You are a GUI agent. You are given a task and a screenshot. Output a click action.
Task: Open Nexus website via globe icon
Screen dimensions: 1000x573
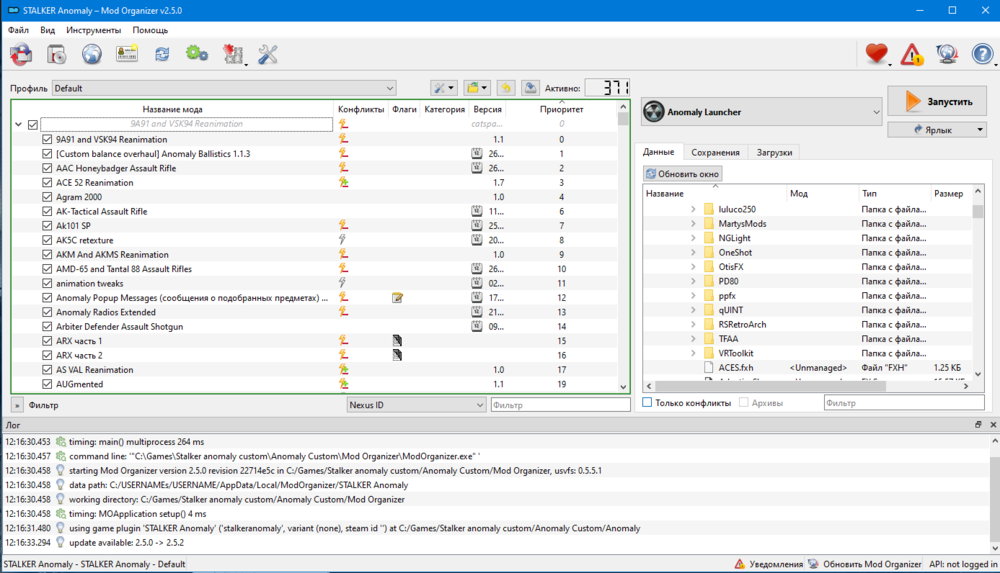click(x=91, y=55)
